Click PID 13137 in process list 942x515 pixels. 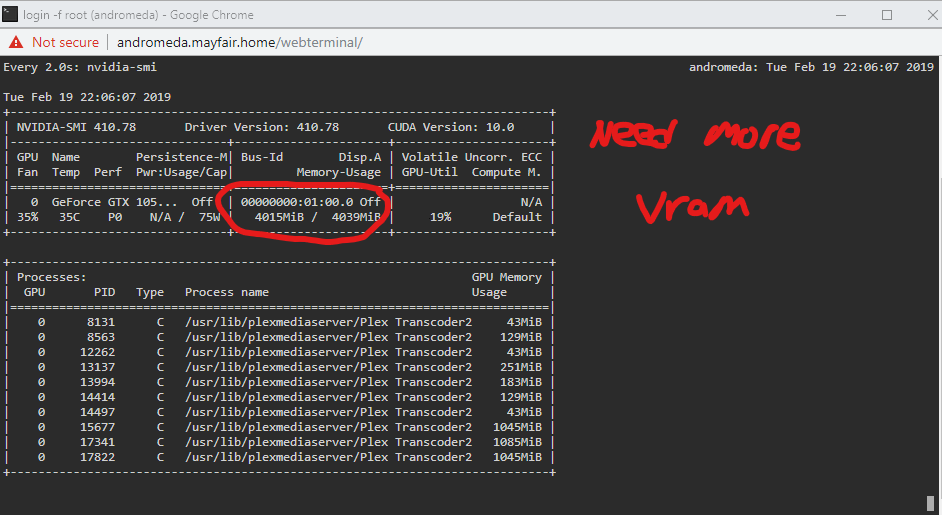point(97,367)
